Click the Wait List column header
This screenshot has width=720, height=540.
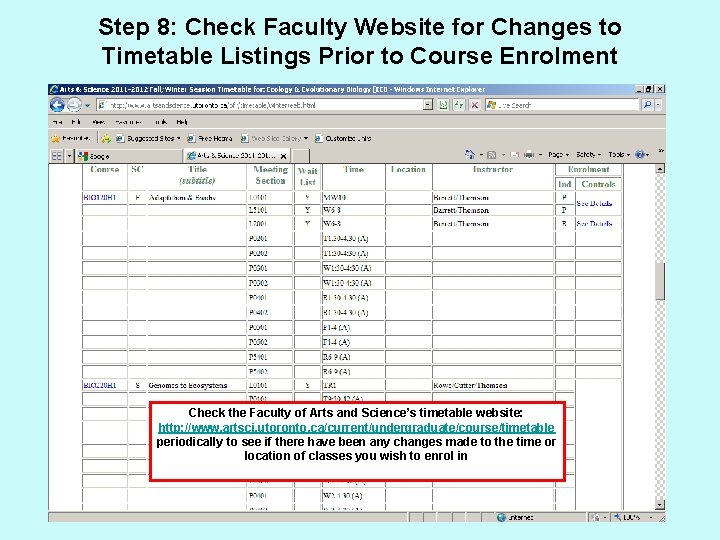[x=307, y=176]
